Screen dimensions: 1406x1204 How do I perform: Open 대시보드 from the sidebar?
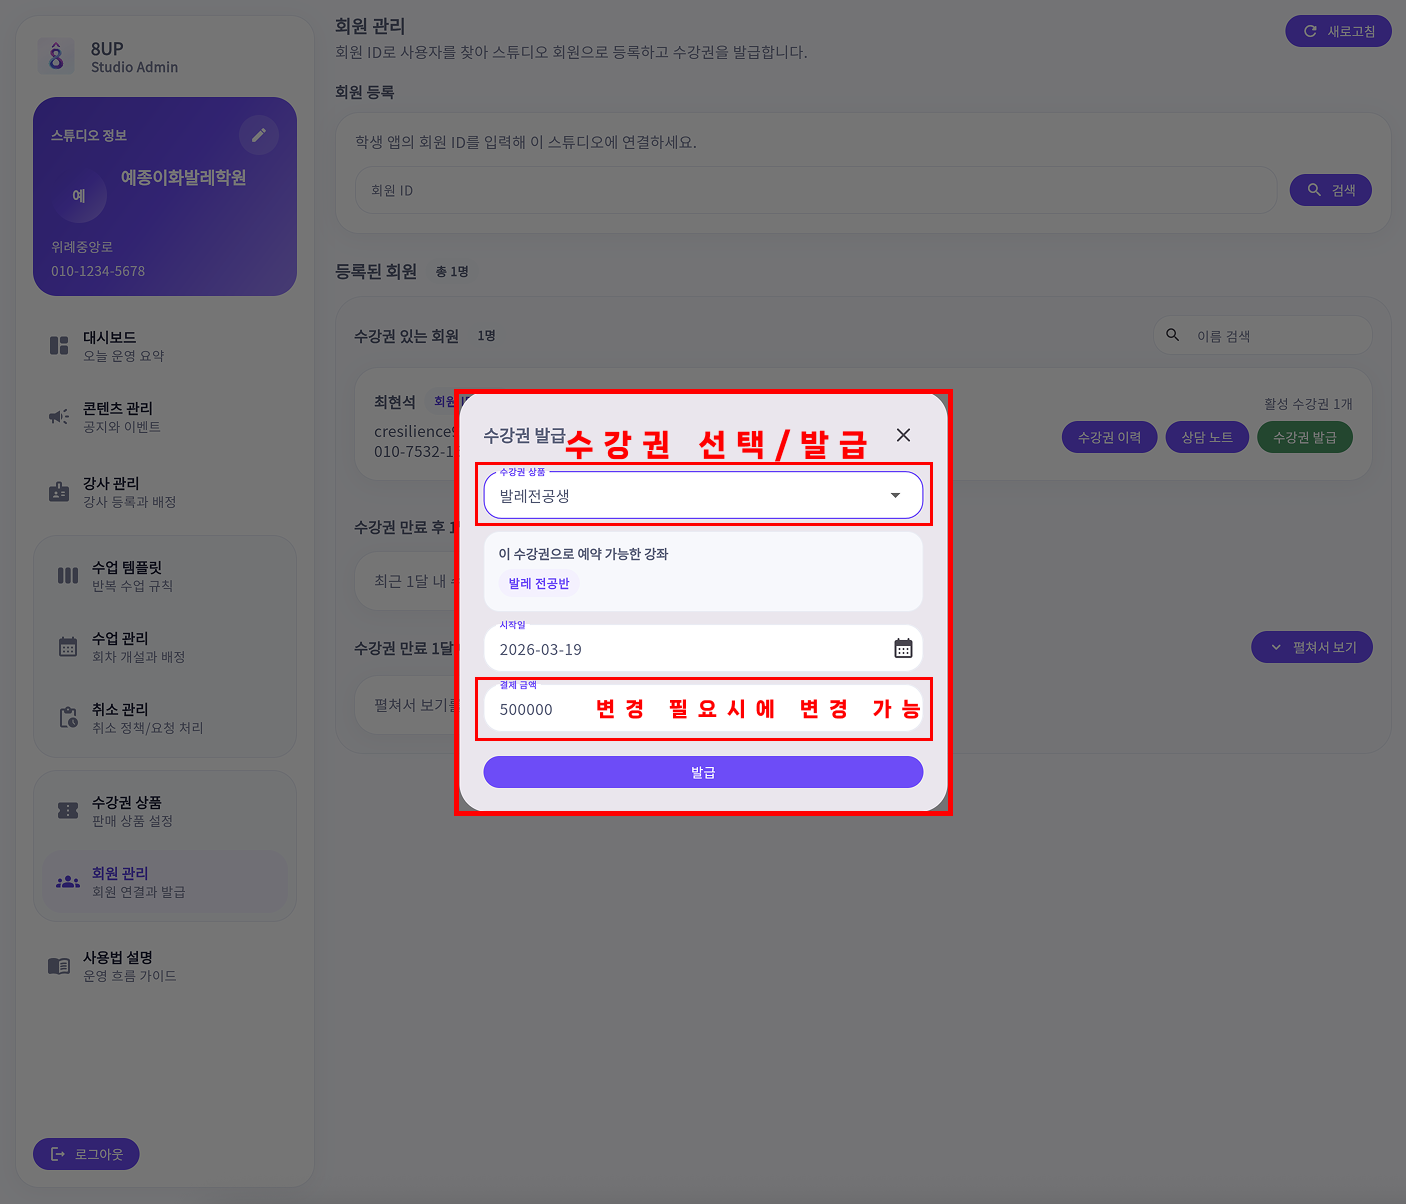[x=165, y=346]
